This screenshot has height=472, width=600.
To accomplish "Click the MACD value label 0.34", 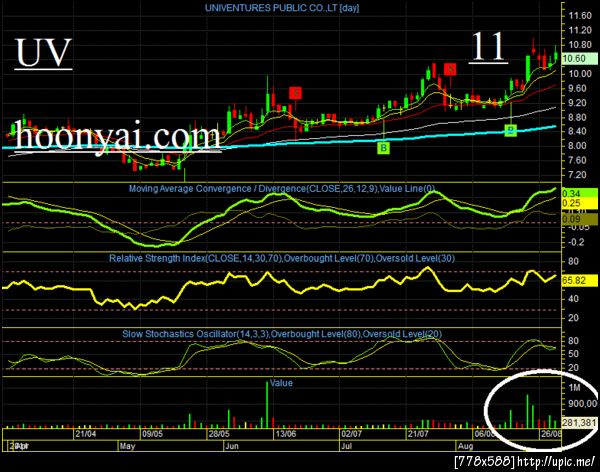I will 579,193.
